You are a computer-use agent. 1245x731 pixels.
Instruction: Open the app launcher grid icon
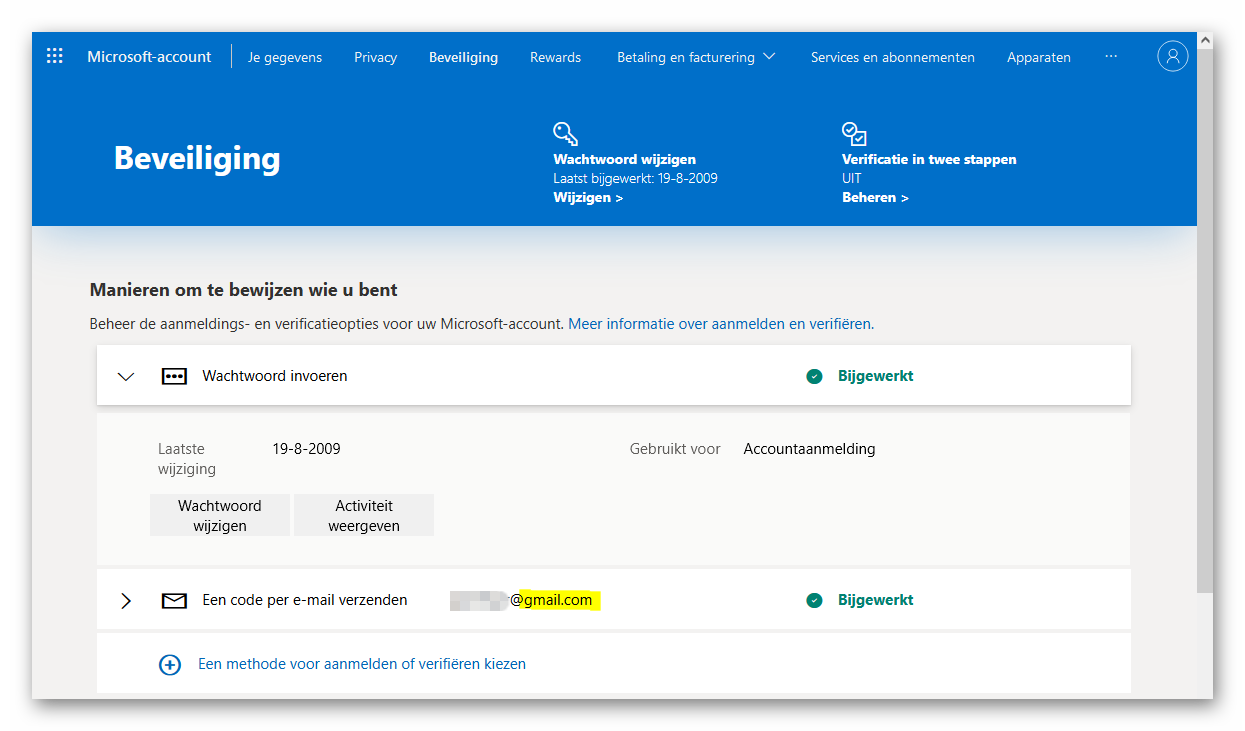coord(55,57)
